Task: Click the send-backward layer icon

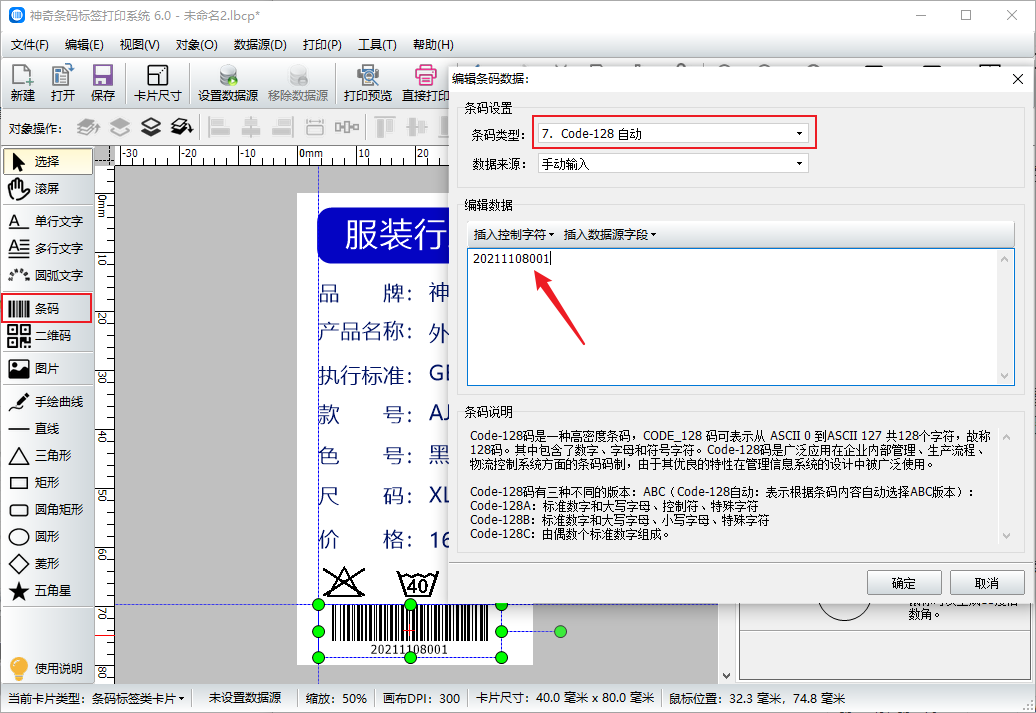Action: pyautogui.click(x=151, y=127)
